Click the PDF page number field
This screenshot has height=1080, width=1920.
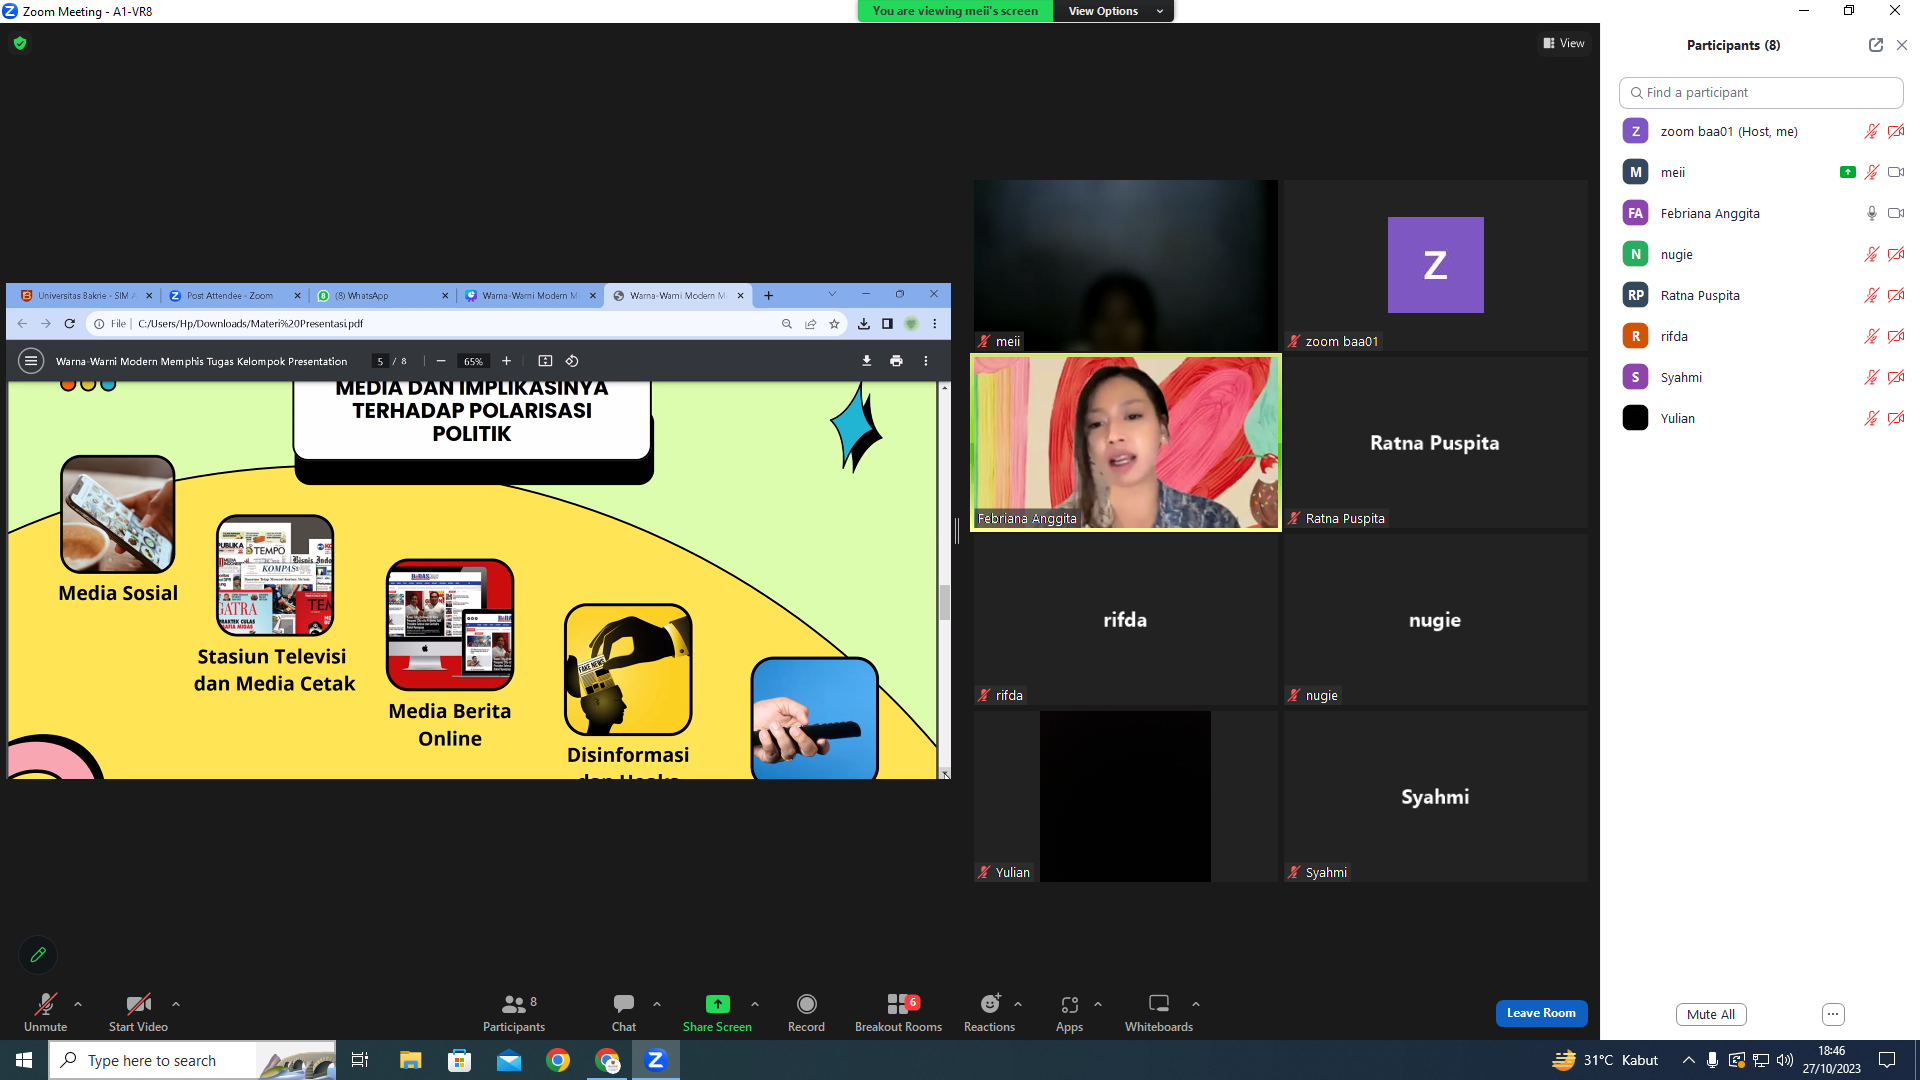380,361
